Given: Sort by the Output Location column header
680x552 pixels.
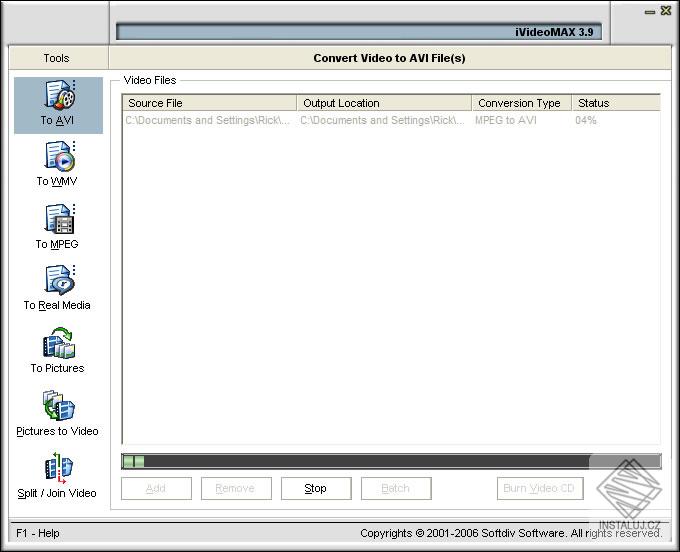Looking at the screenshot, I should (x=384, y=103).
